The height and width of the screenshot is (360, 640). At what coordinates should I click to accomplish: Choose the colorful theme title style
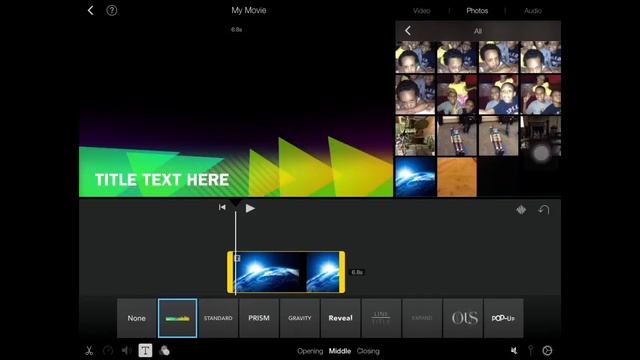click(x=178, y=318)
